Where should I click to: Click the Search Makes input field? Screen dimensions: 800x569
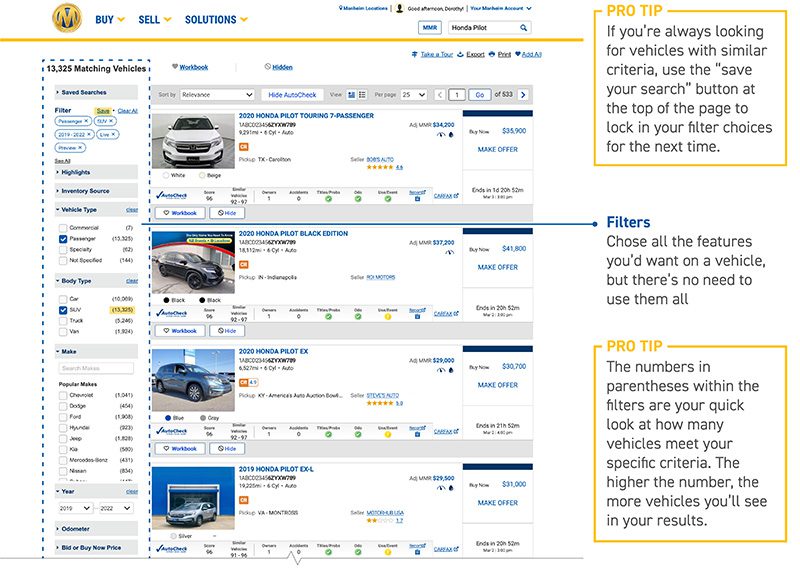coord(96,368)
